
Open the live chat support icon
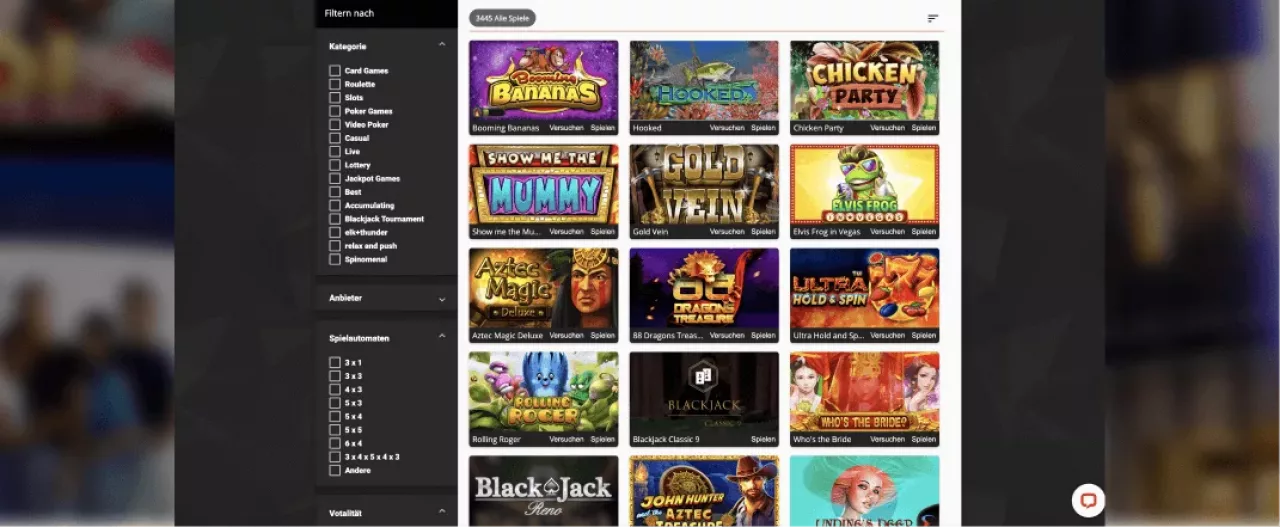point(1088,500)
